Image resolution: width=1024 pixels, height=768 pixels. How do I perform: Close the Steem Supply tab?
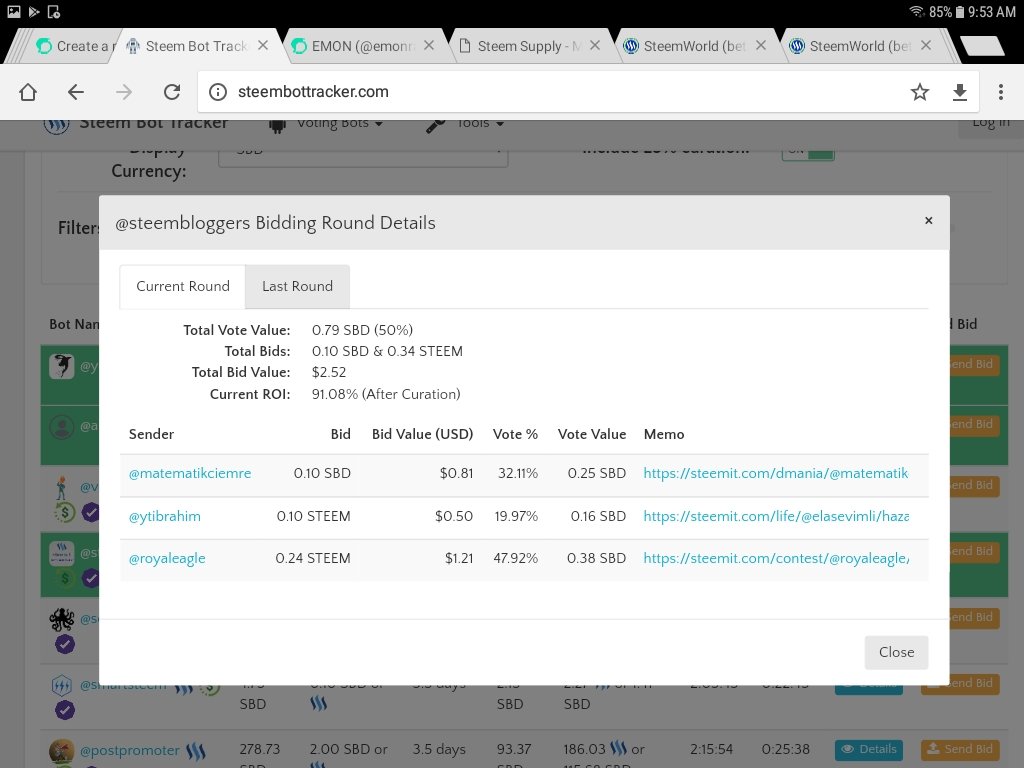594,45
